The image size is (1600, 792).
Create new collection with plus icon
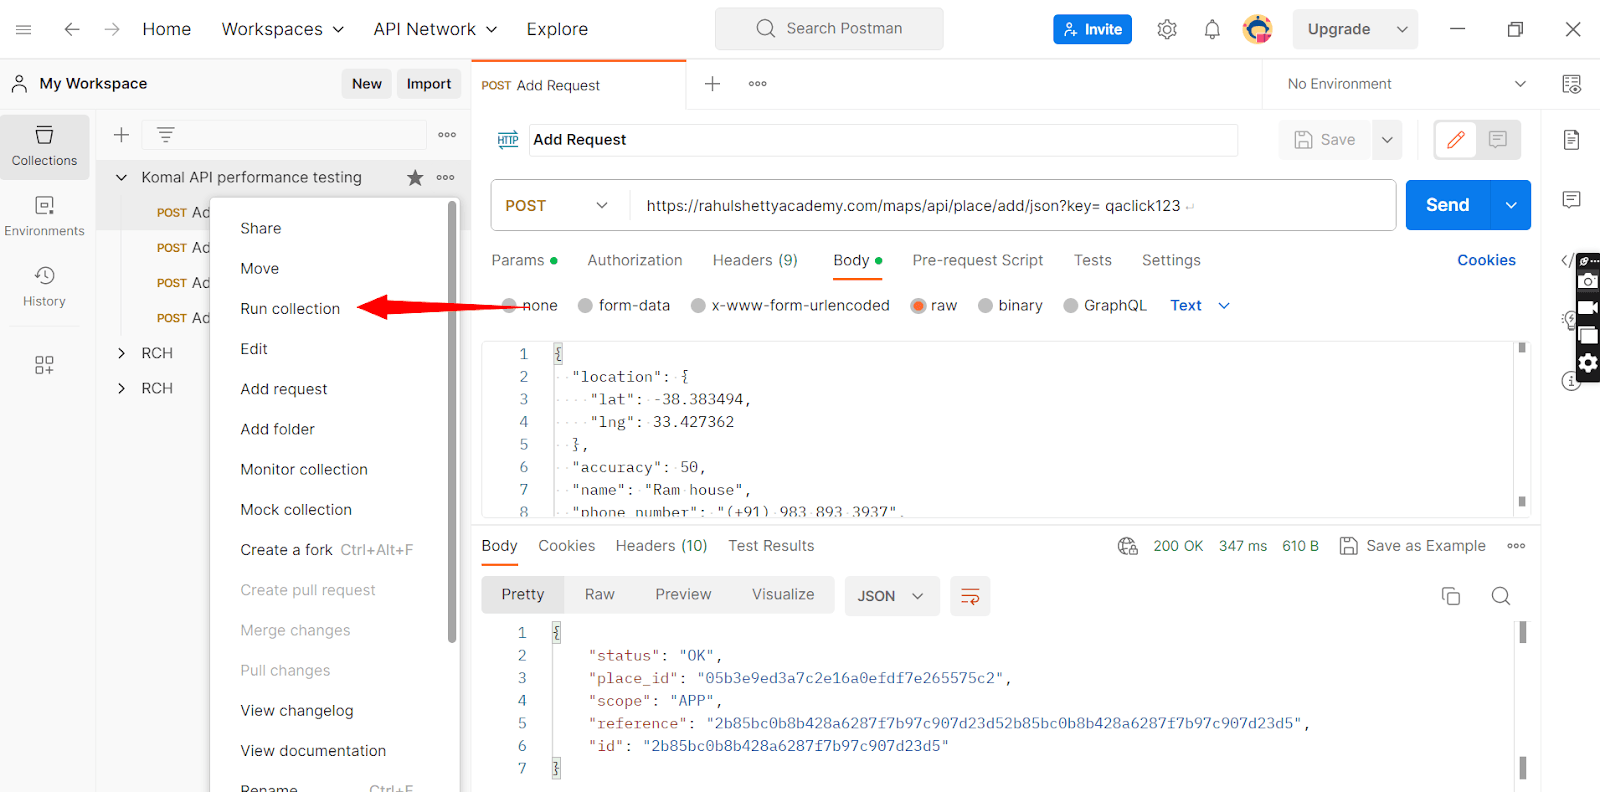tap(121, 135)
